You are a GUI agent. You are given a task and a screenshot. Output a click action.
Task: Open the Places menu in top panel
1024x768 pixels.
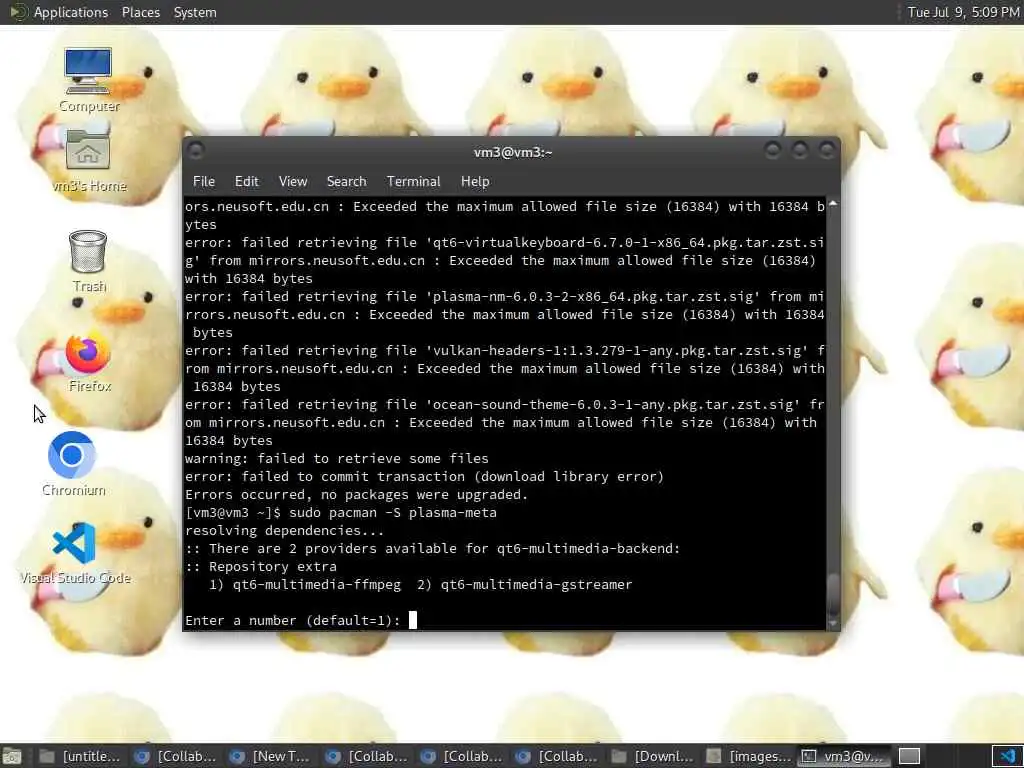(x=140, y=12)
